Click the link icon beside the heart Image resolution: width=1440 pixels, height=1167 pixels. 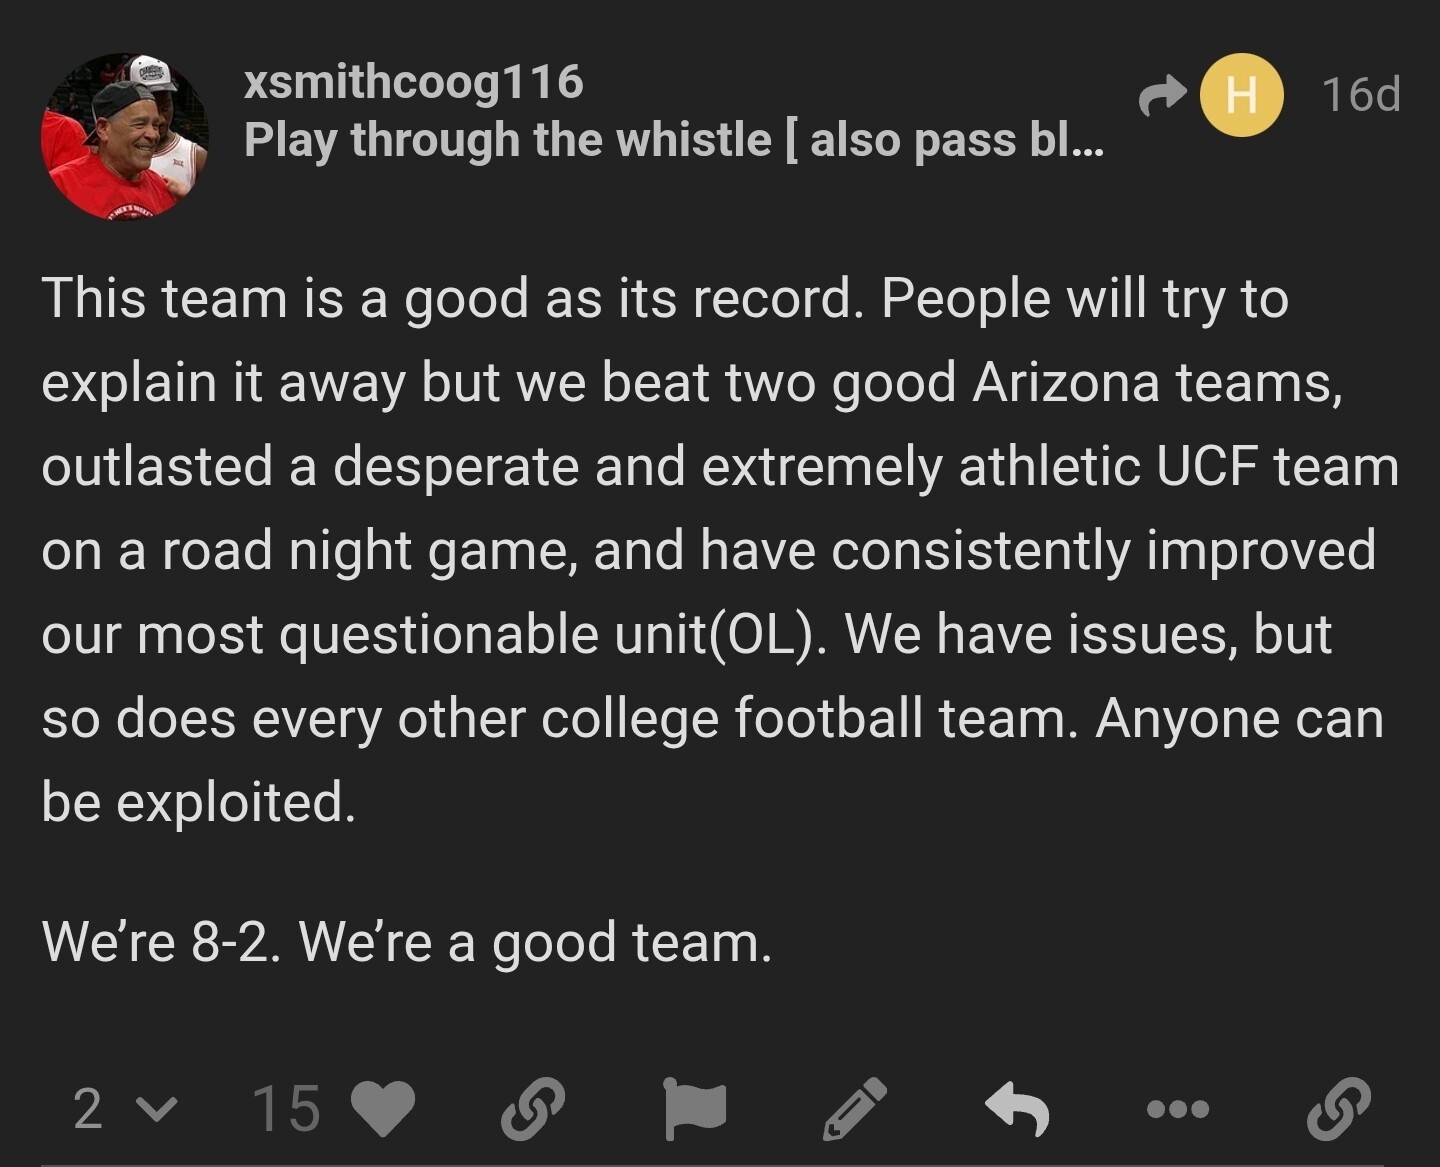tap(532, 1109)
